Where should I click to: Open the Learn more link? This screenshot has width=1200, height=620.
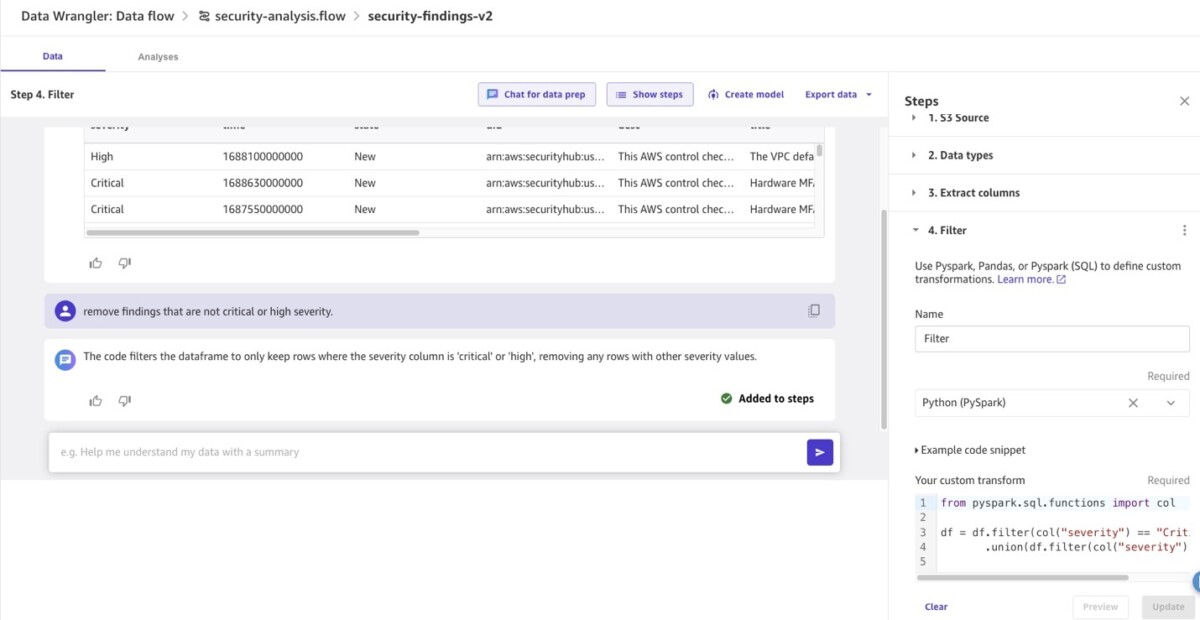pos(1031,280)
